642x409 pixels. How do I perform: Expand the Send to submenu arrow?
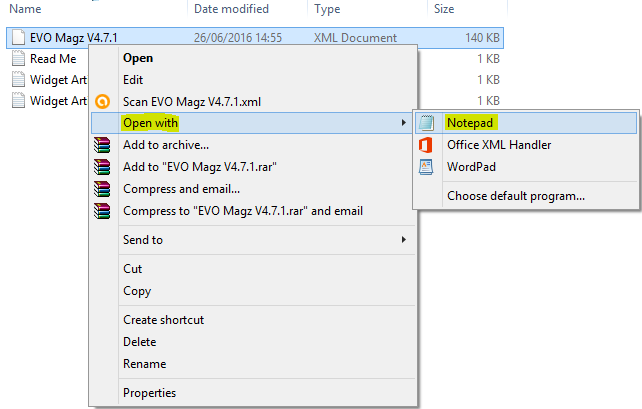[404, 240]
